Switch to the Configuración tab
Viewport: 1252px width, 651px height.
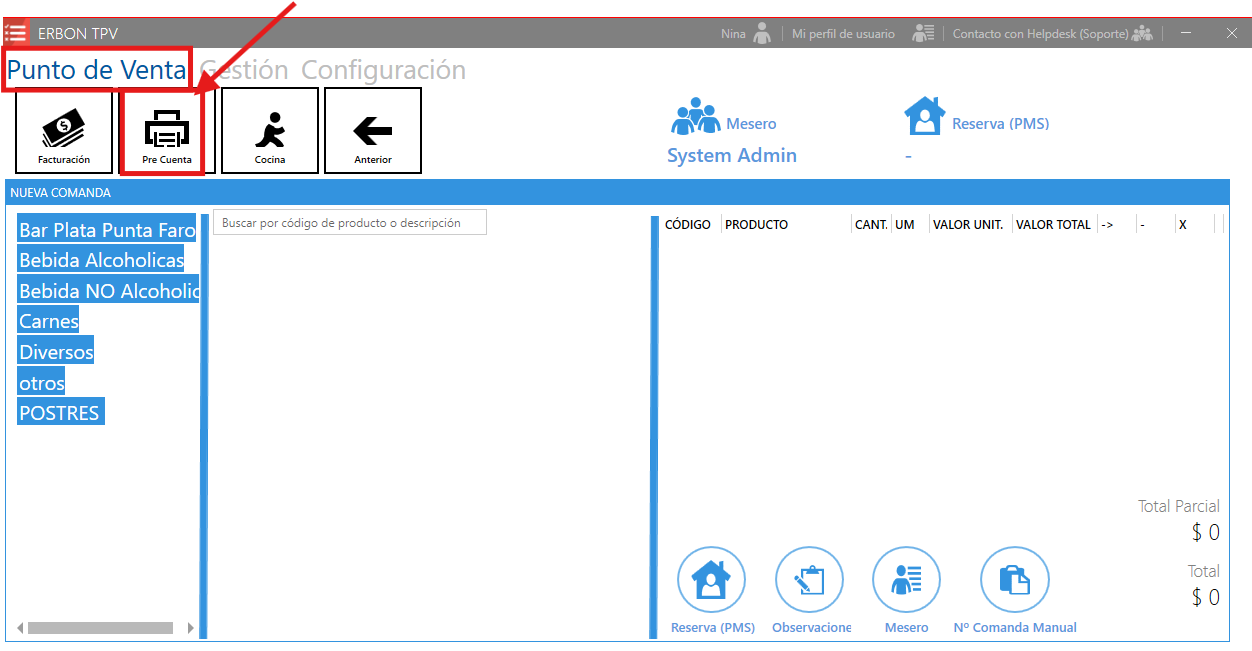[383, 70]
